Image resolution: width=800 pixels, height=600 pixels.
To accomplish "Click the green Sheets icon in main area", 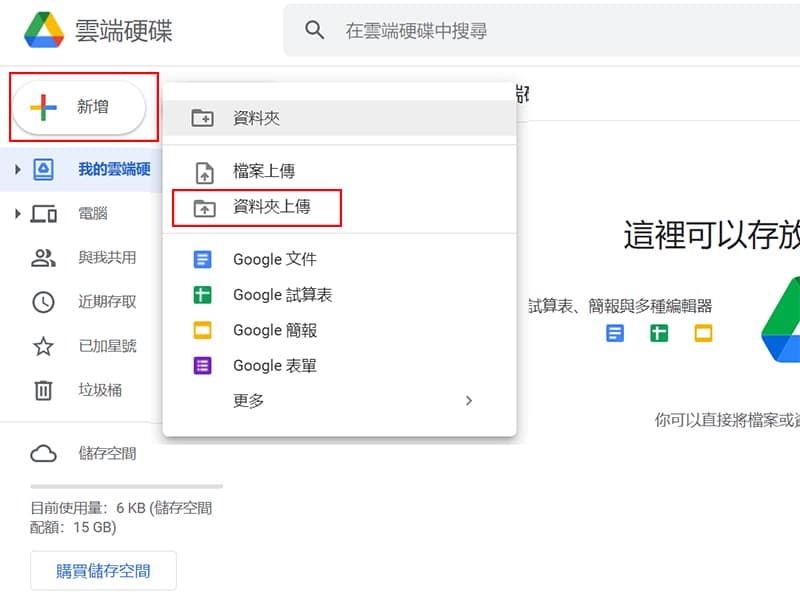I will point(659,334).
